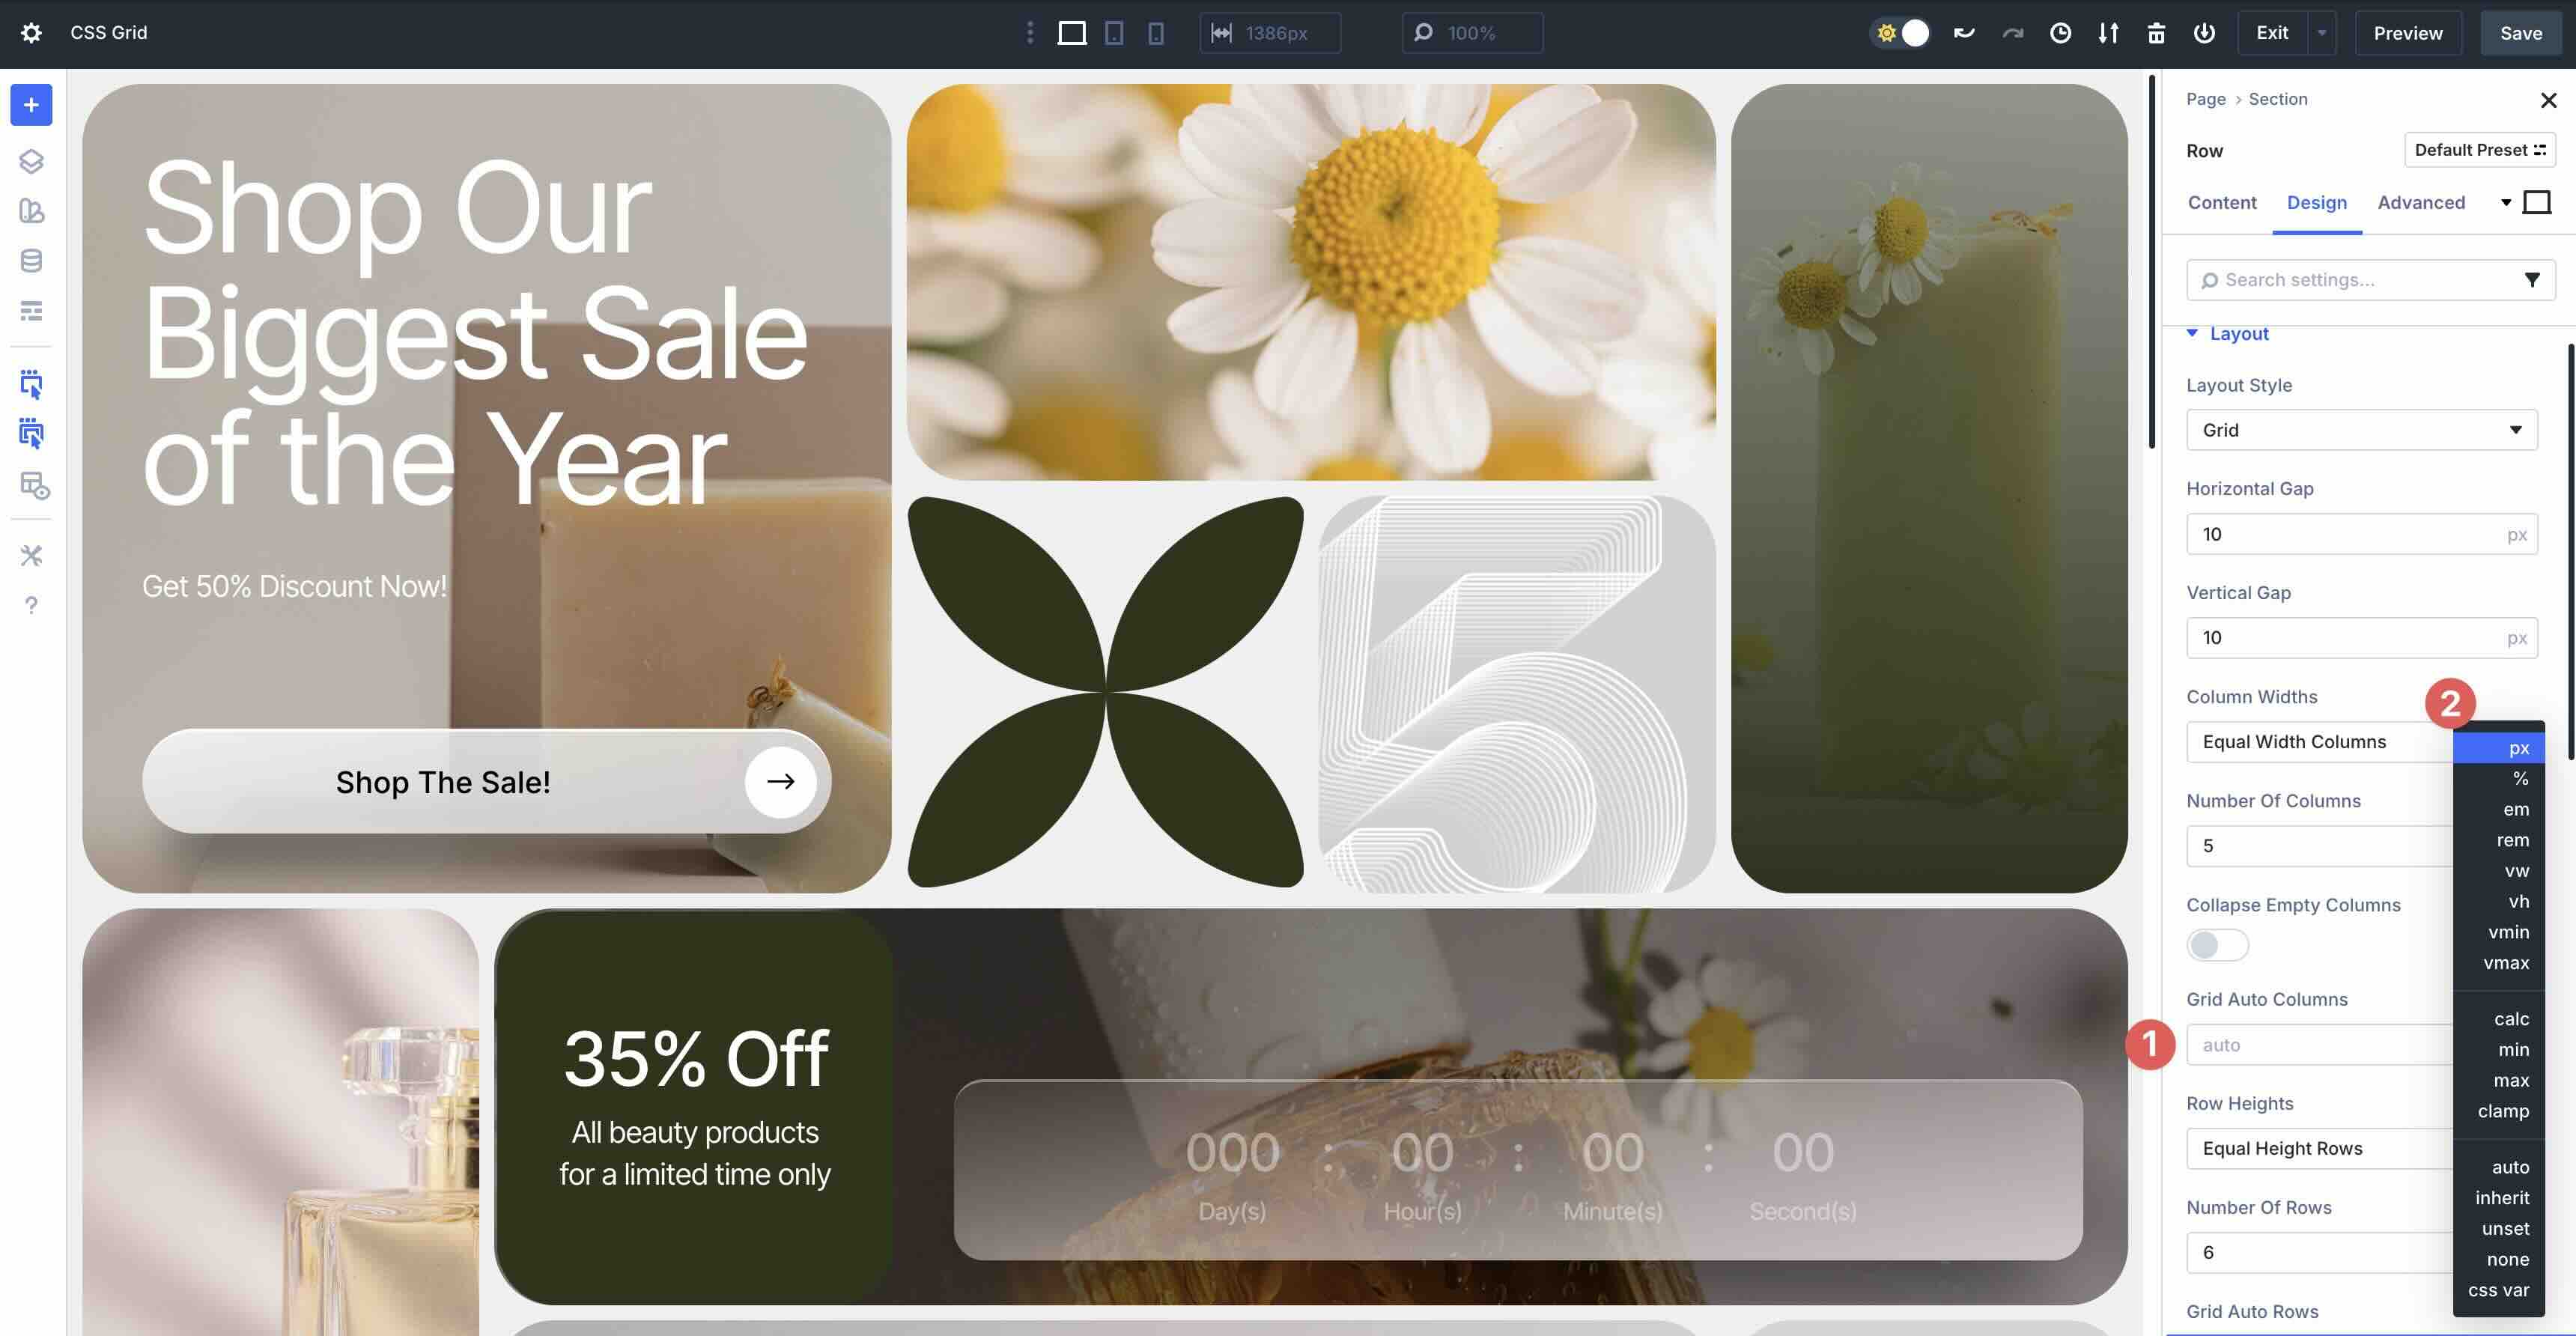Image resolution: width=2576 pixels, height=1336 pixels.
Task: Select the phone view icon
Action: [1156, 33]
